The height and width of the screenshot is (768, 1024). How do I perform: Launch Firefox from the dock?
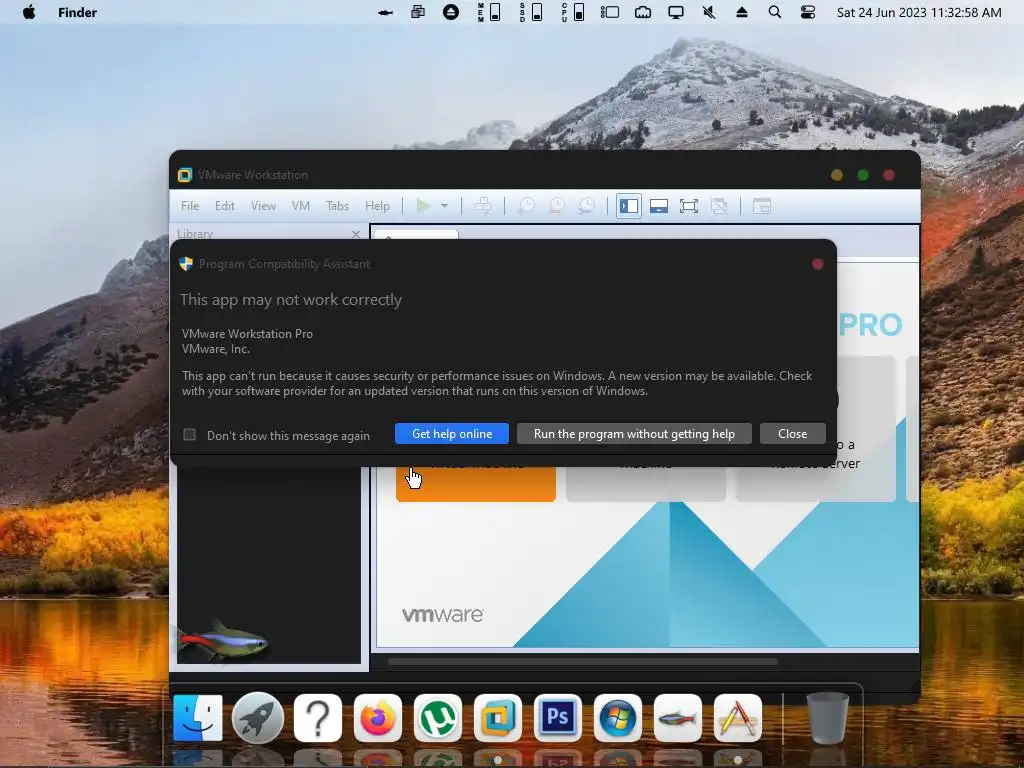pyautogui.click(x=377, y=718)
